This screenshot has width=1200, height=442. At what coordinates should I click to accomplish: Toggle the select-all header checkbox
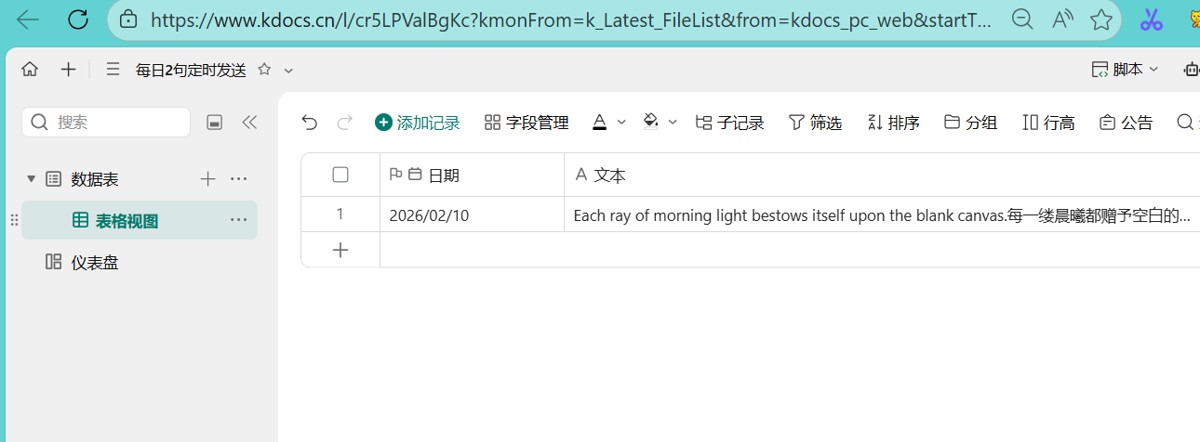point(340,175)
